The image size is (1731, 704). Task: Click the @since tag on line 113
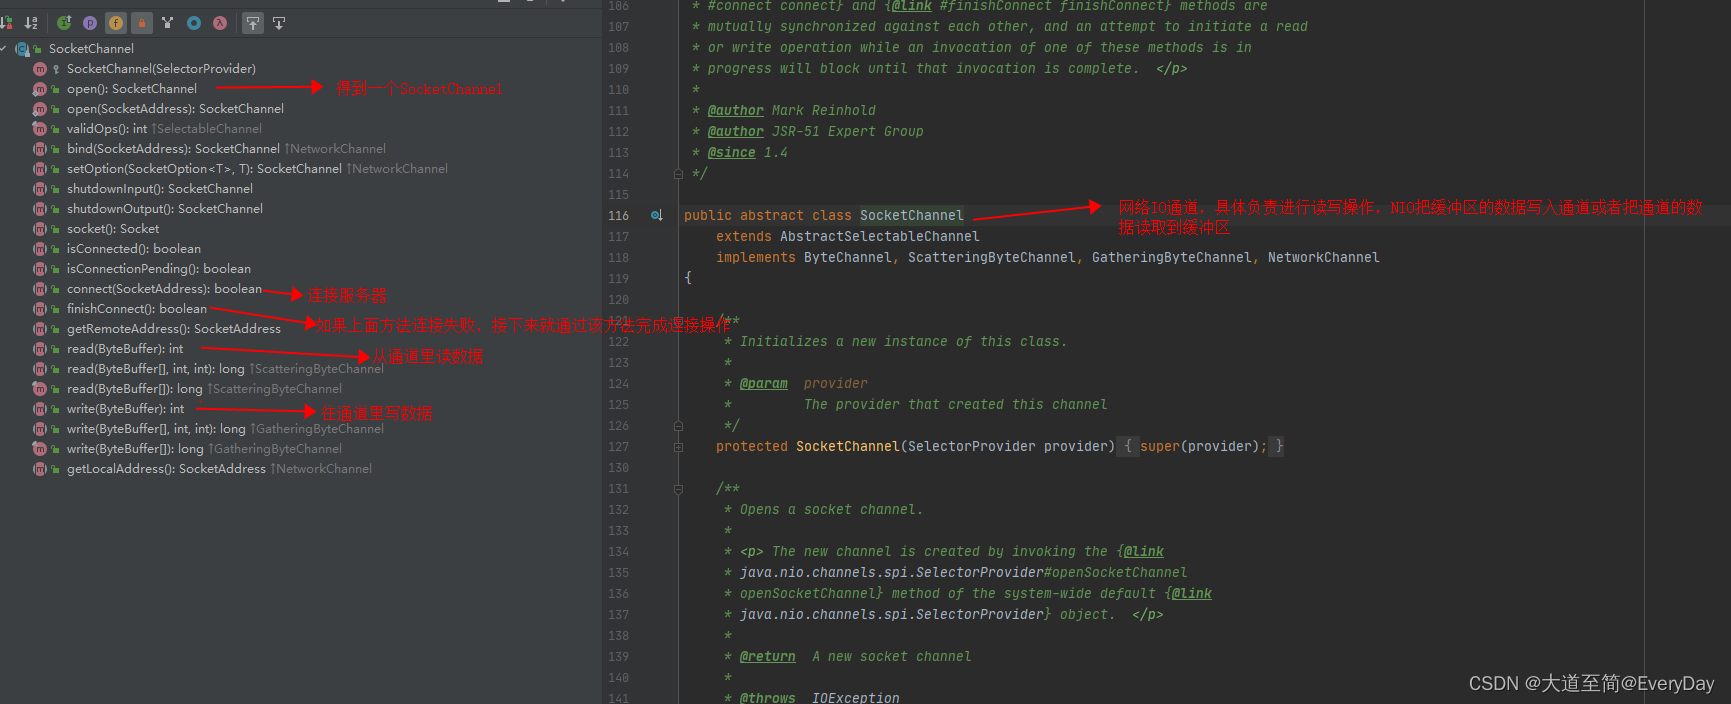731,152
